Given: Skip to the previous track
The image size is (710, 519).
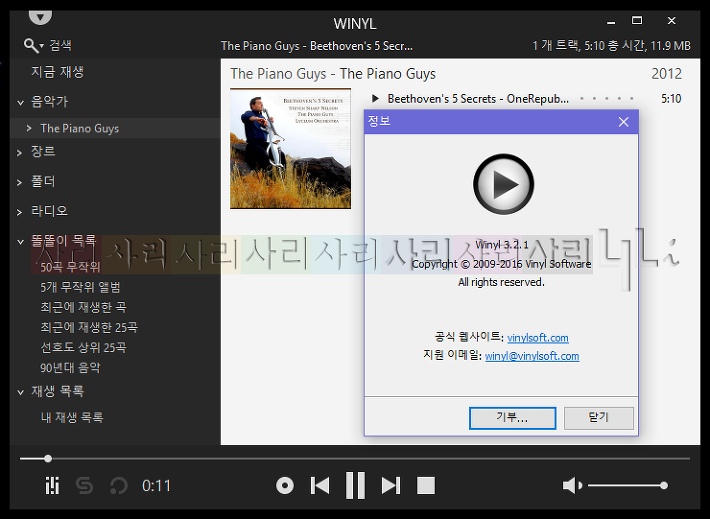Looking at the screenshot, I should pos(320,486).
